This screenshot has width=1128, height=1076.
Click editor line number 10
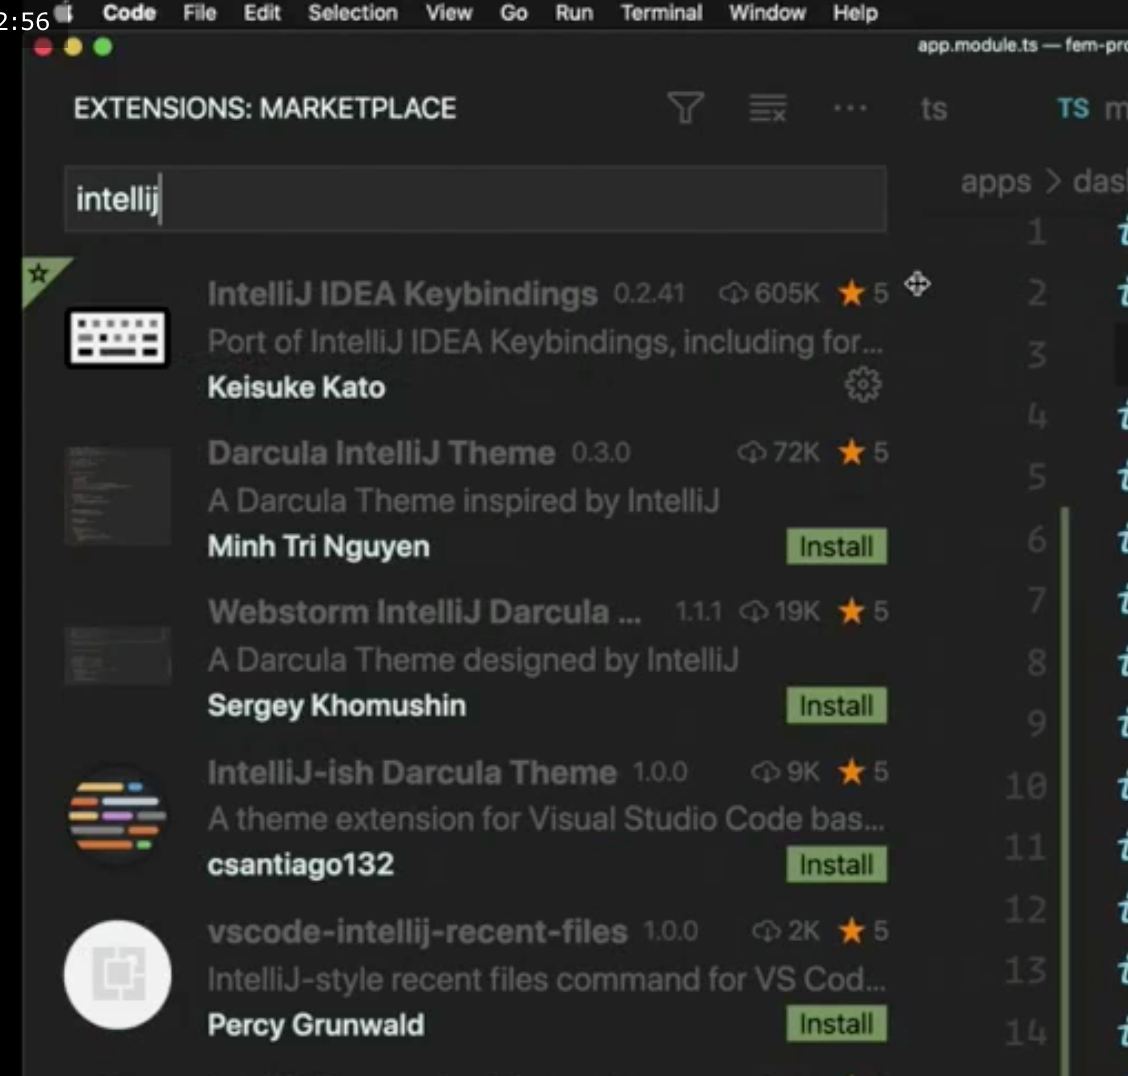click(x=1027, y=785)
